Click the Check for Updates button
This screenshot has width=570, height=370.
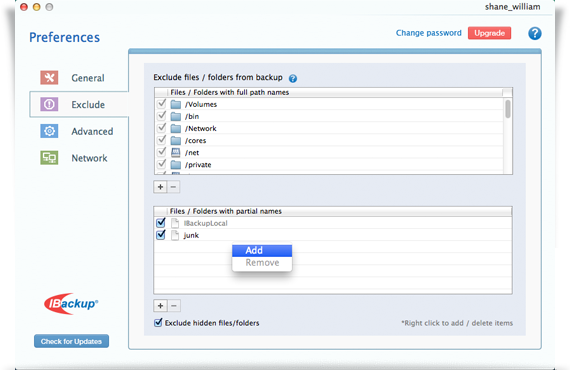(x=71, y=341)
